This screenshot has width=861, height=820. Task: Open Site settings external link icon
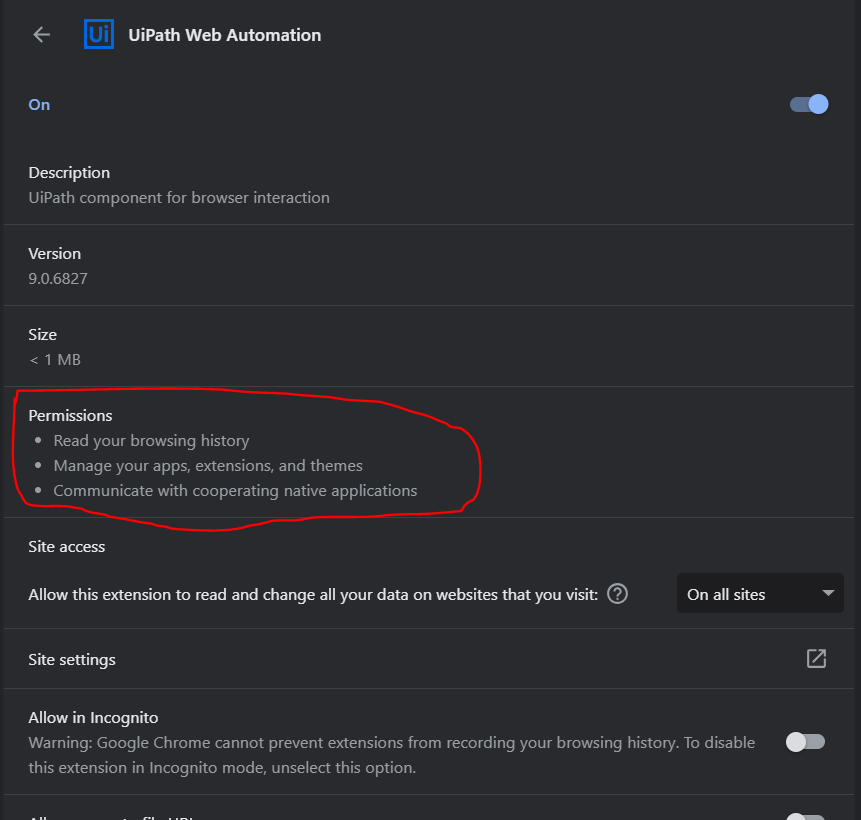pyautogui.click(x=816, y=659)
